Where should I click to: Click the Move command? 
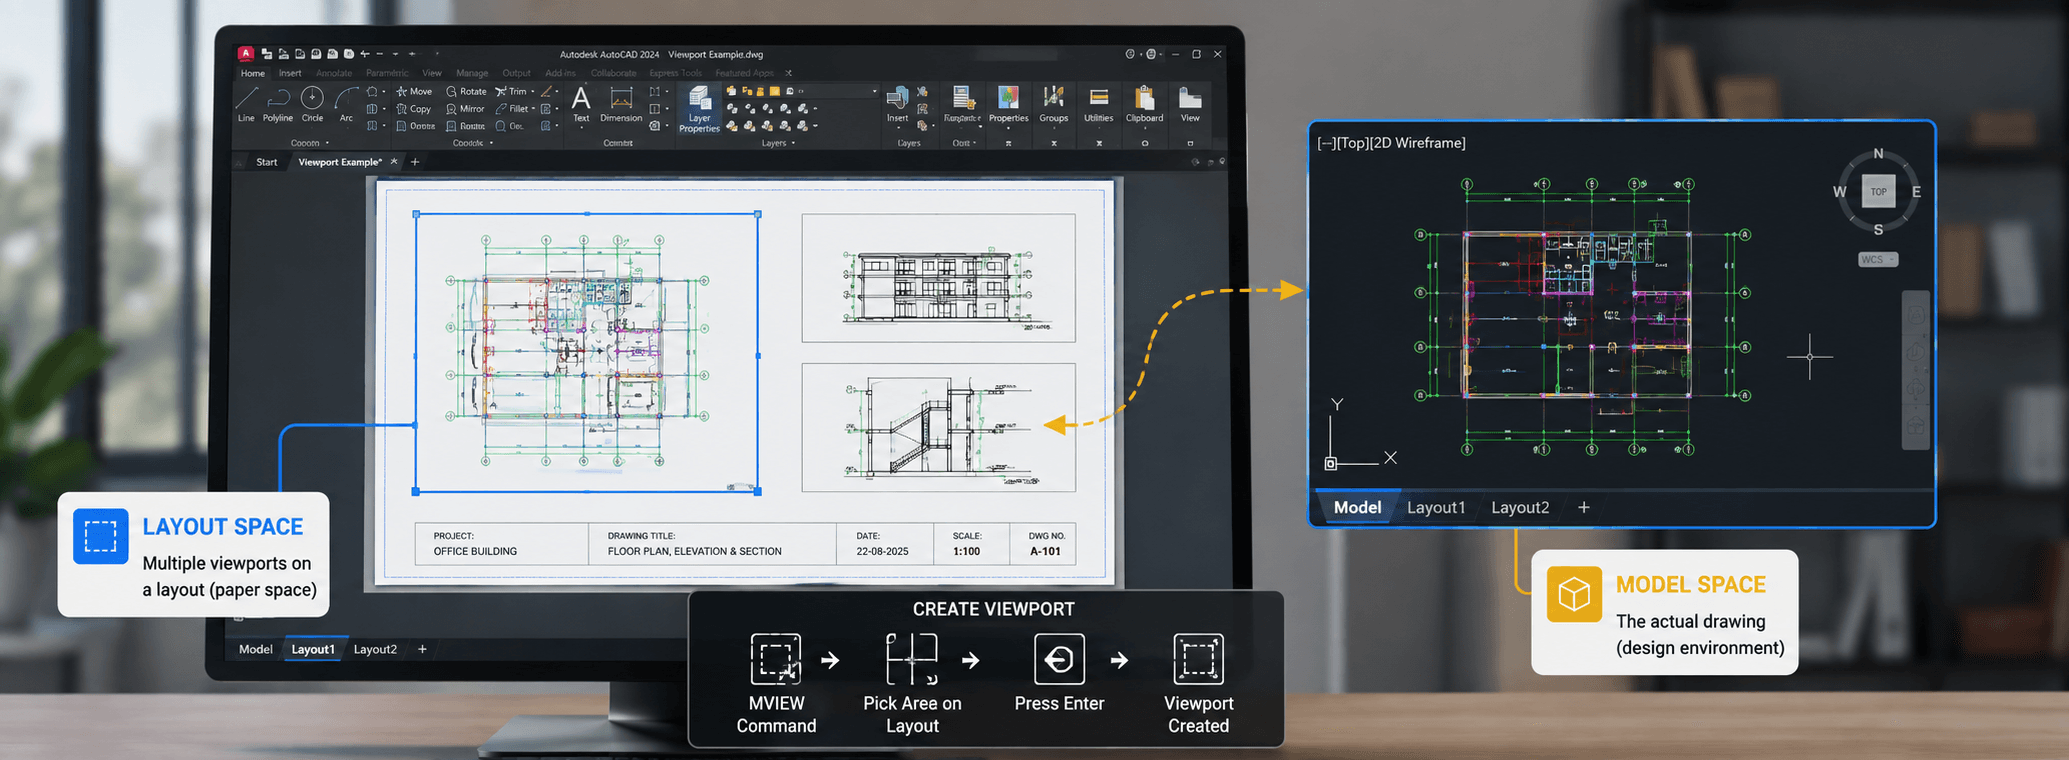[x=414, y=91]
